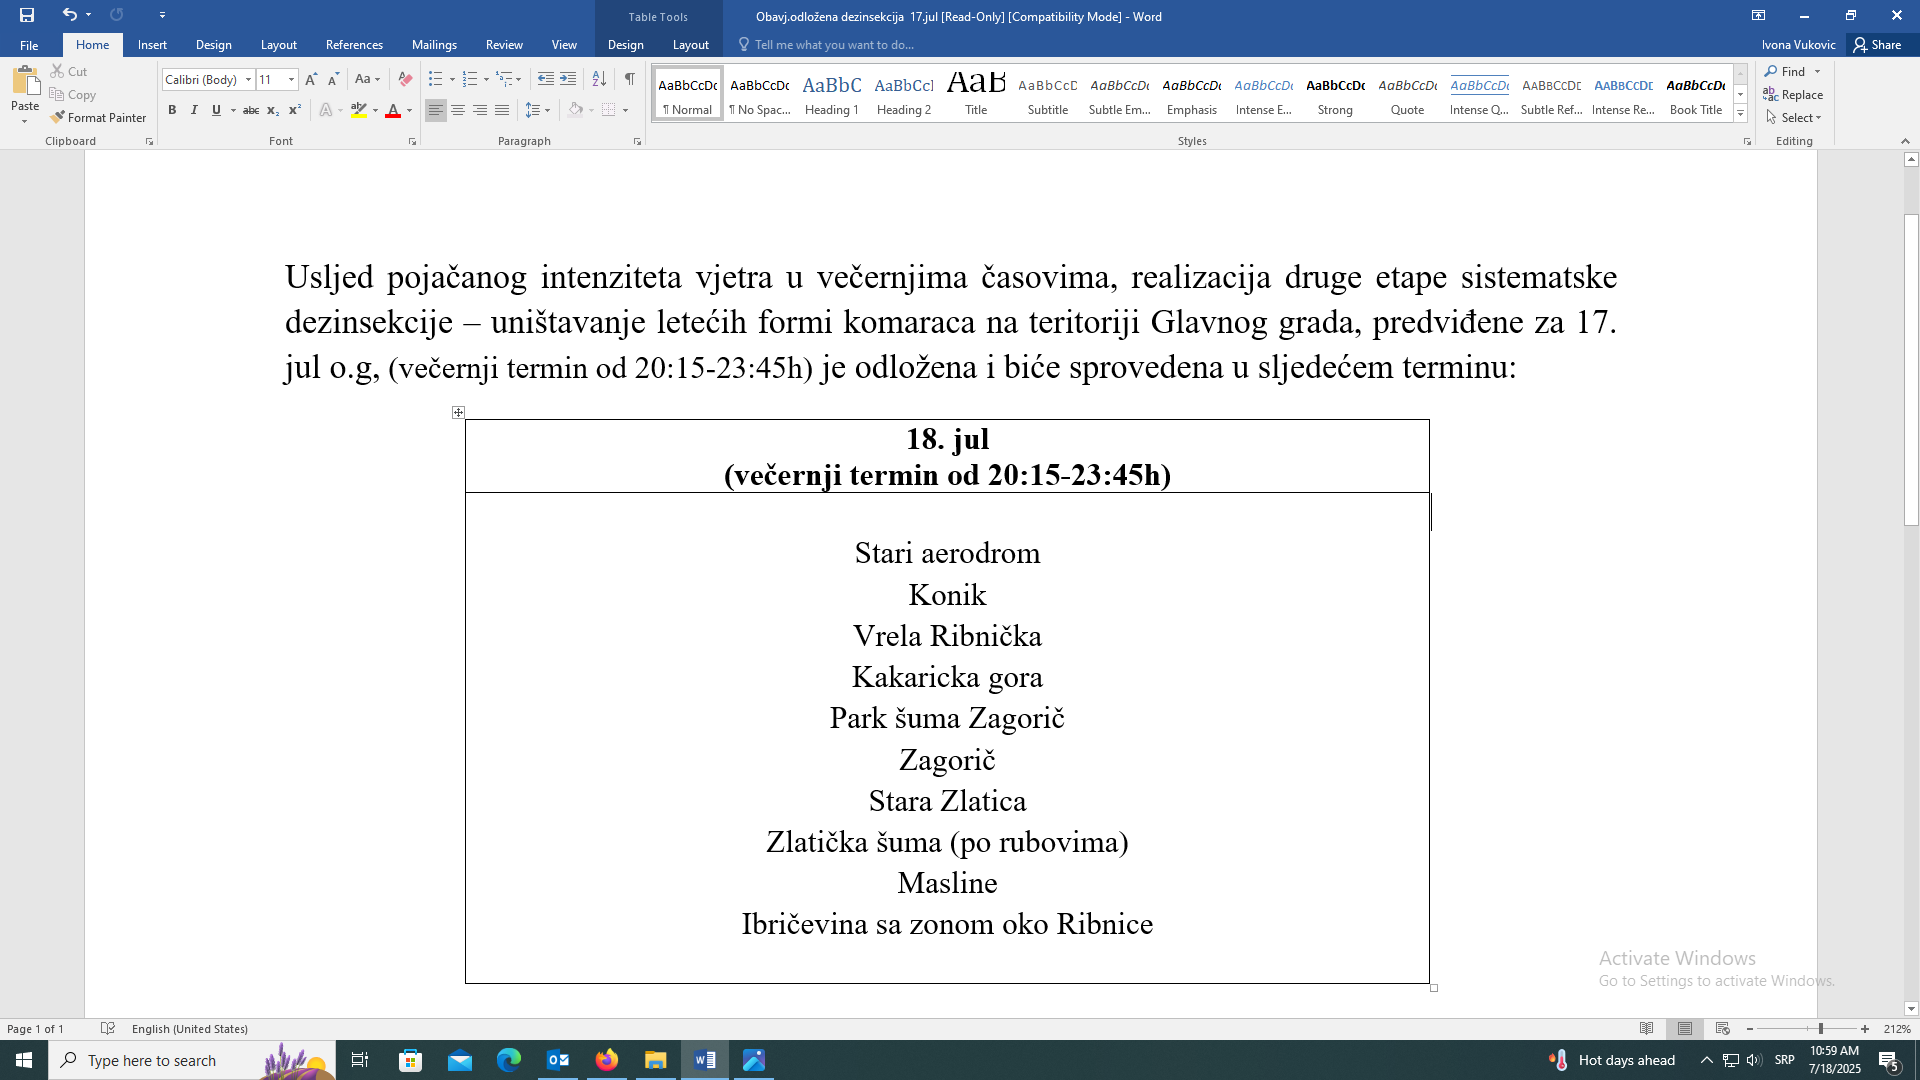This screenshot has height=1080, width=1920.
Task: Open the font name dropdown
Action: point(248,79)
